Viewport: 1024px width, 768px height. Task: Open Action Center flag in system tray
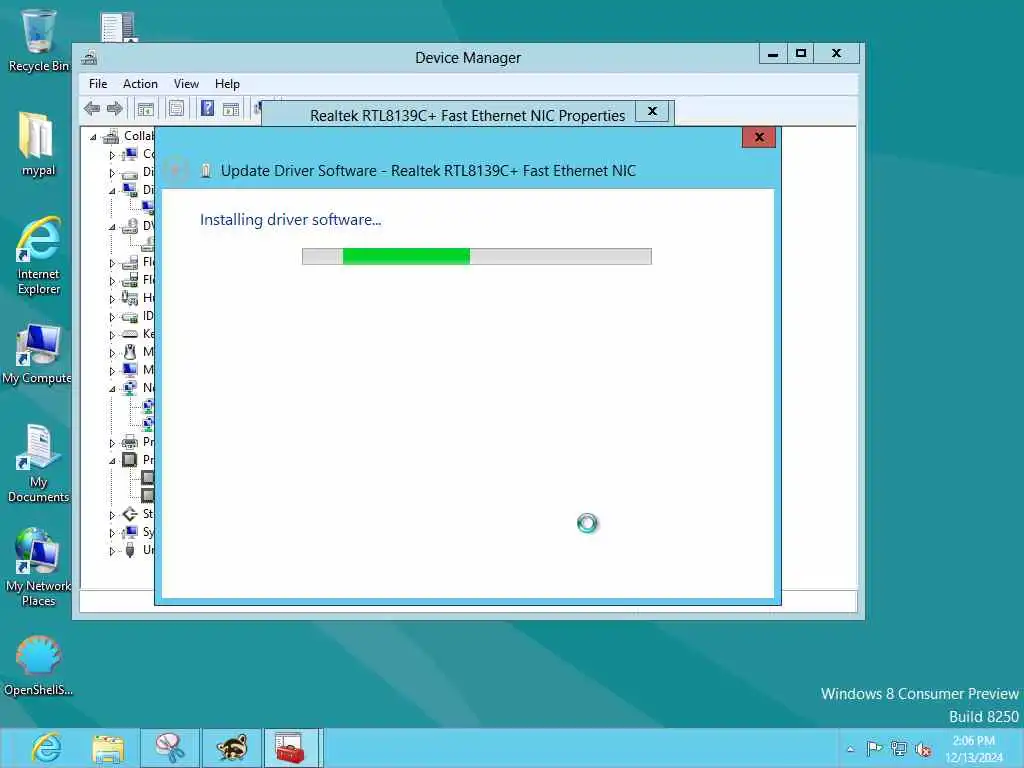[874, 749]
